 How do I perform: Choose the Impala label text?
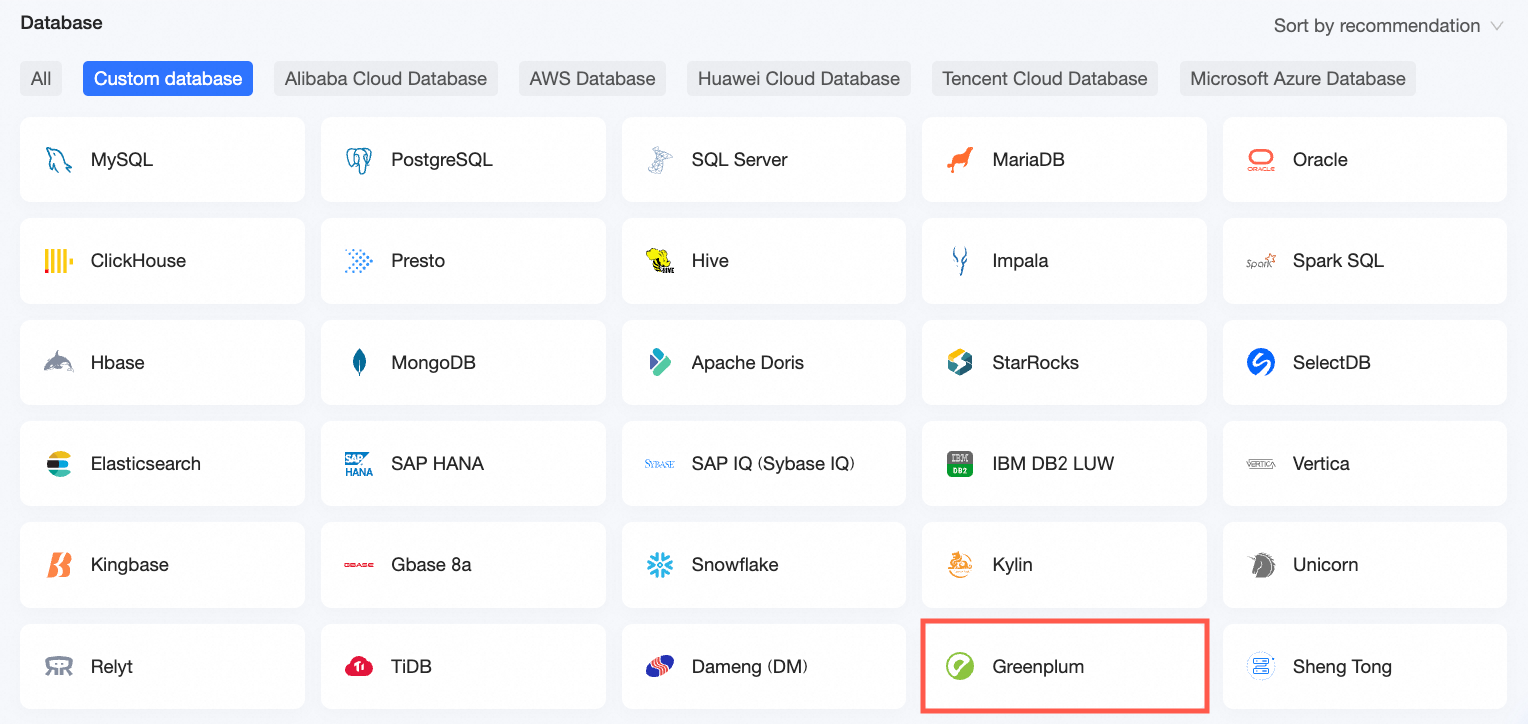coord(1020,261)
